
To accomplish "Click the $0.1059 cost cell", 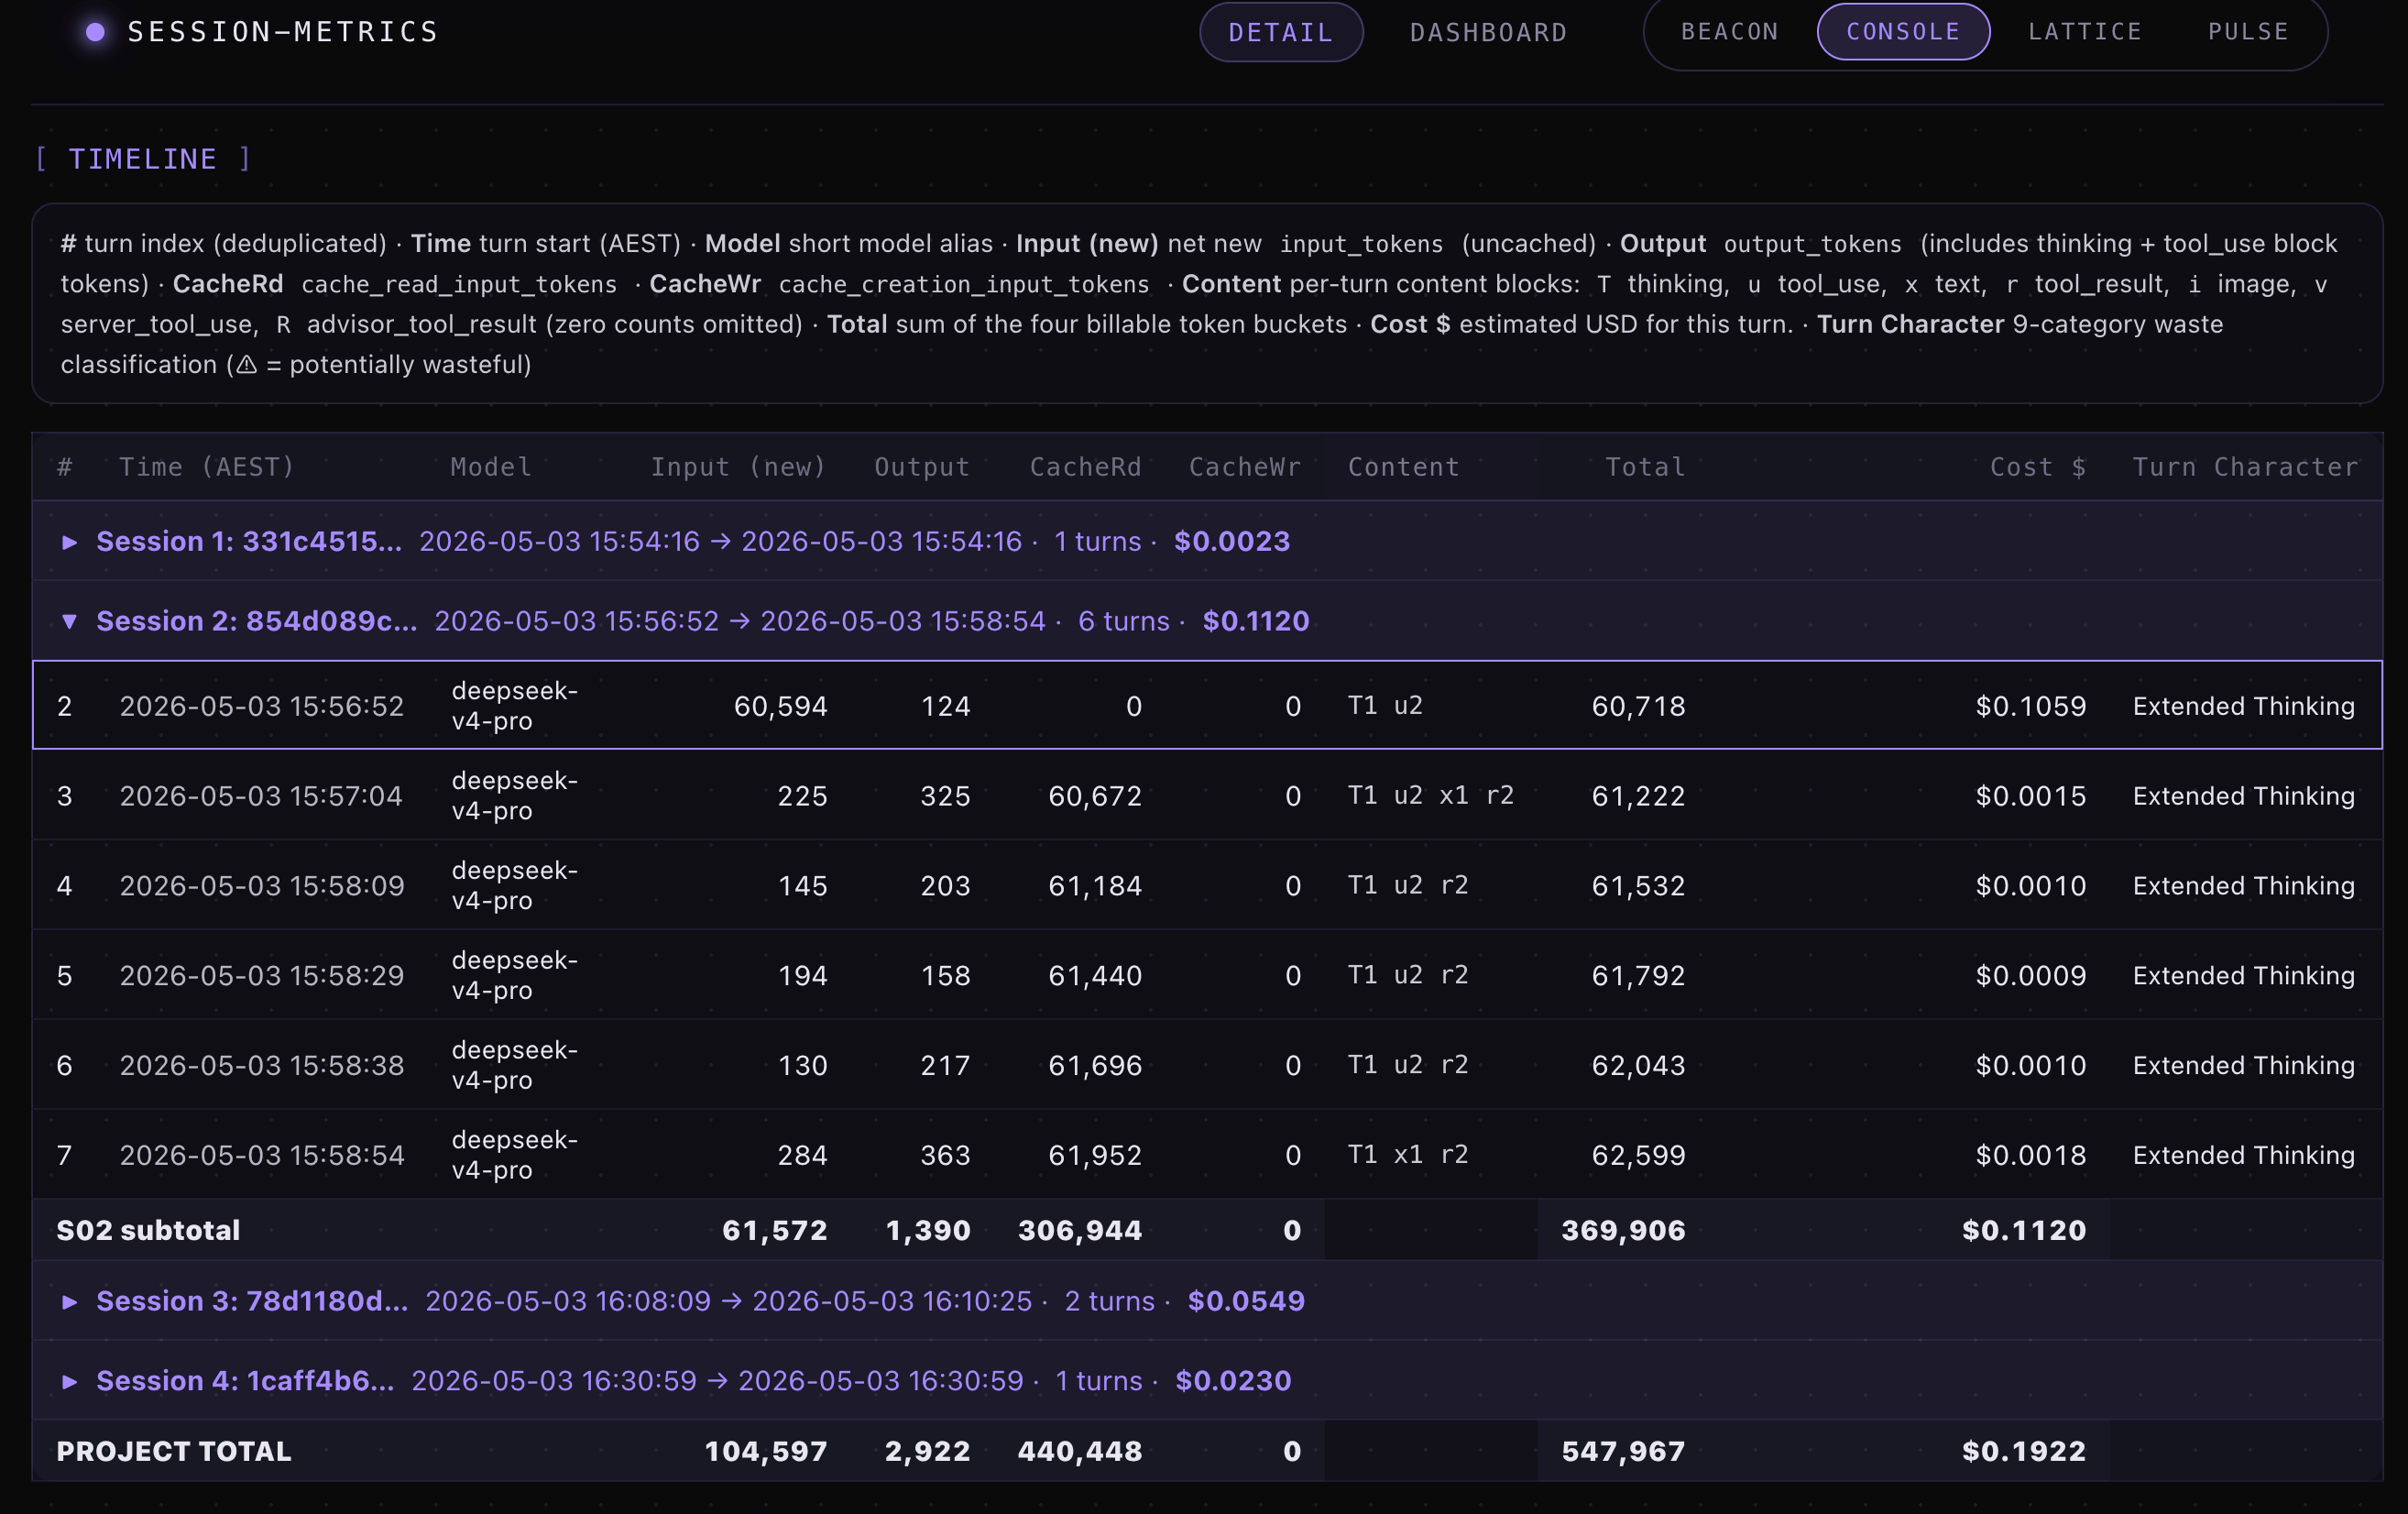I will click(2031, 707).
